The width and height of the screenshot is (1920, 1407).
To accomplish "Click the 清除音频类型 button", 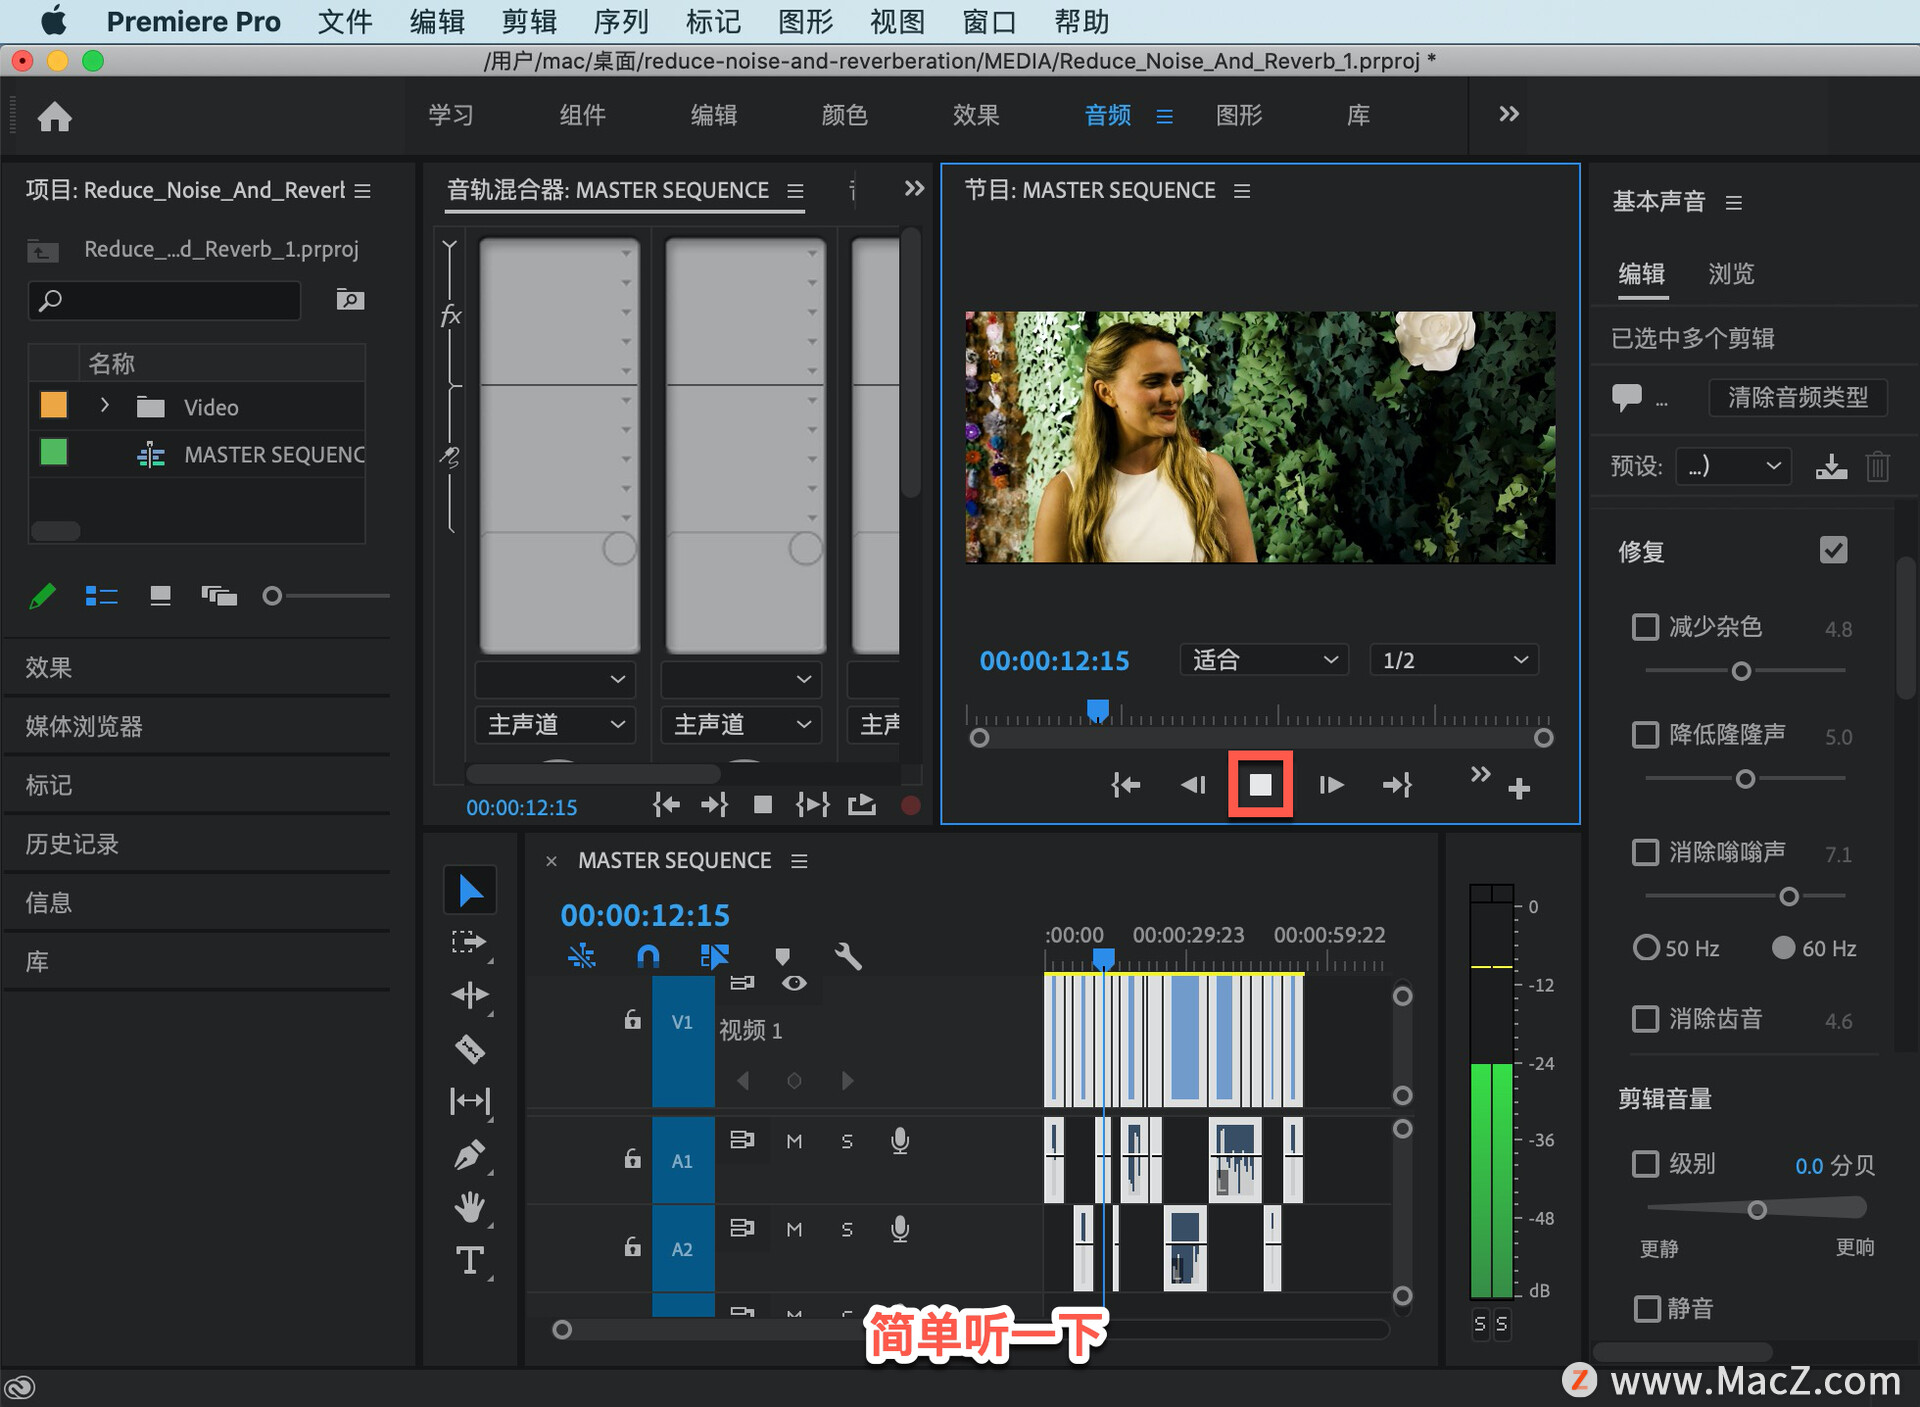I will click(1797, 397).
